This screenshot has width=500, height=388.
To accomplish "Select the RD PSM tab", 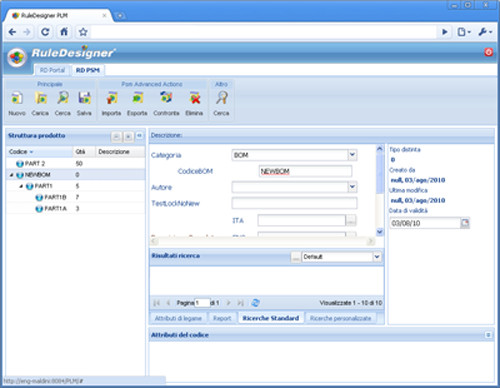I will tap(88, 70).
